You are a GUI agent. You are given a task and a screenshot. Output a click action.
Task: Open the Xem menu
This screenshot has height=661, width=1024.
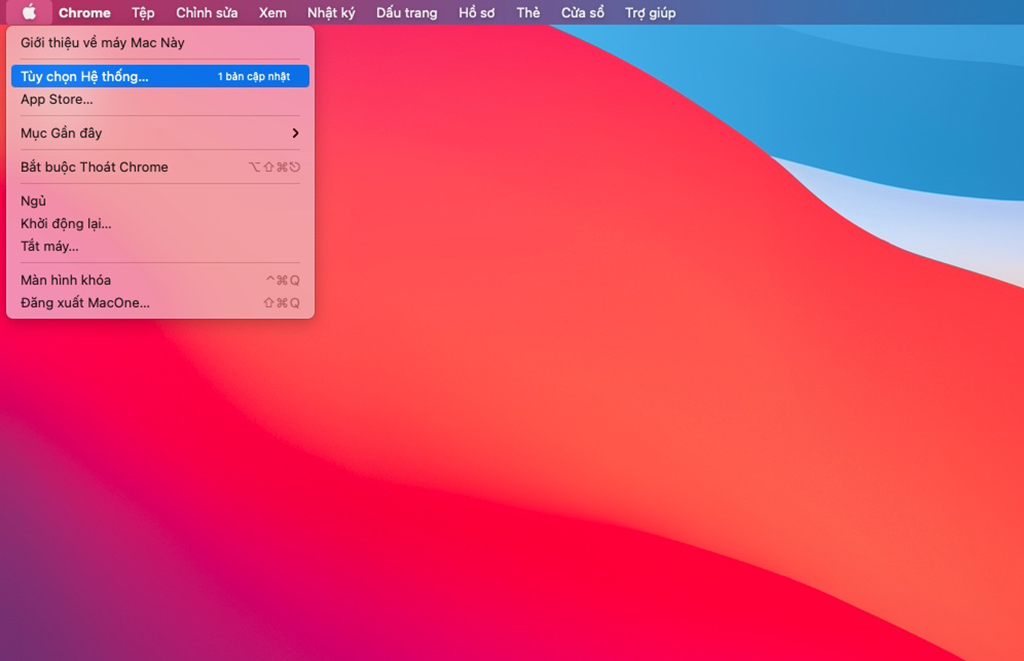click(x=272, y=12)
